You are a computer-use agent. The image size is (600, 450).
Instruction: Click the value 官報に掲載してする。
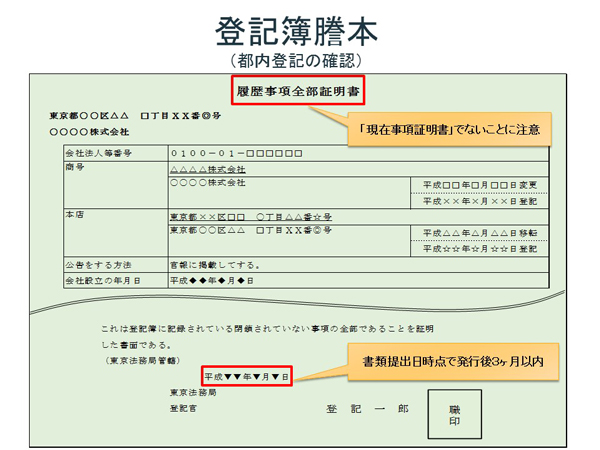click(x=215, y=265)
